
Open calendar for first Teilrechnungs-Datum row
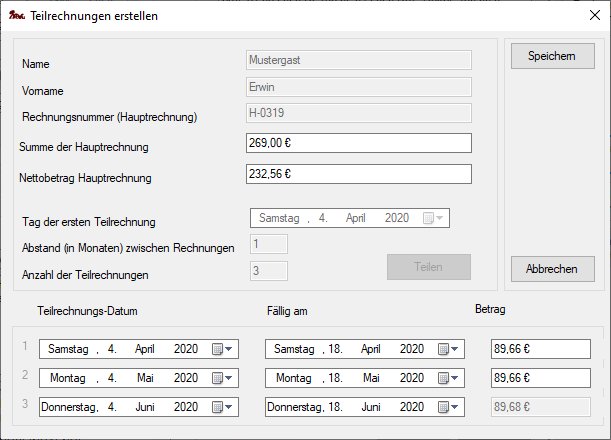(222, 349)
